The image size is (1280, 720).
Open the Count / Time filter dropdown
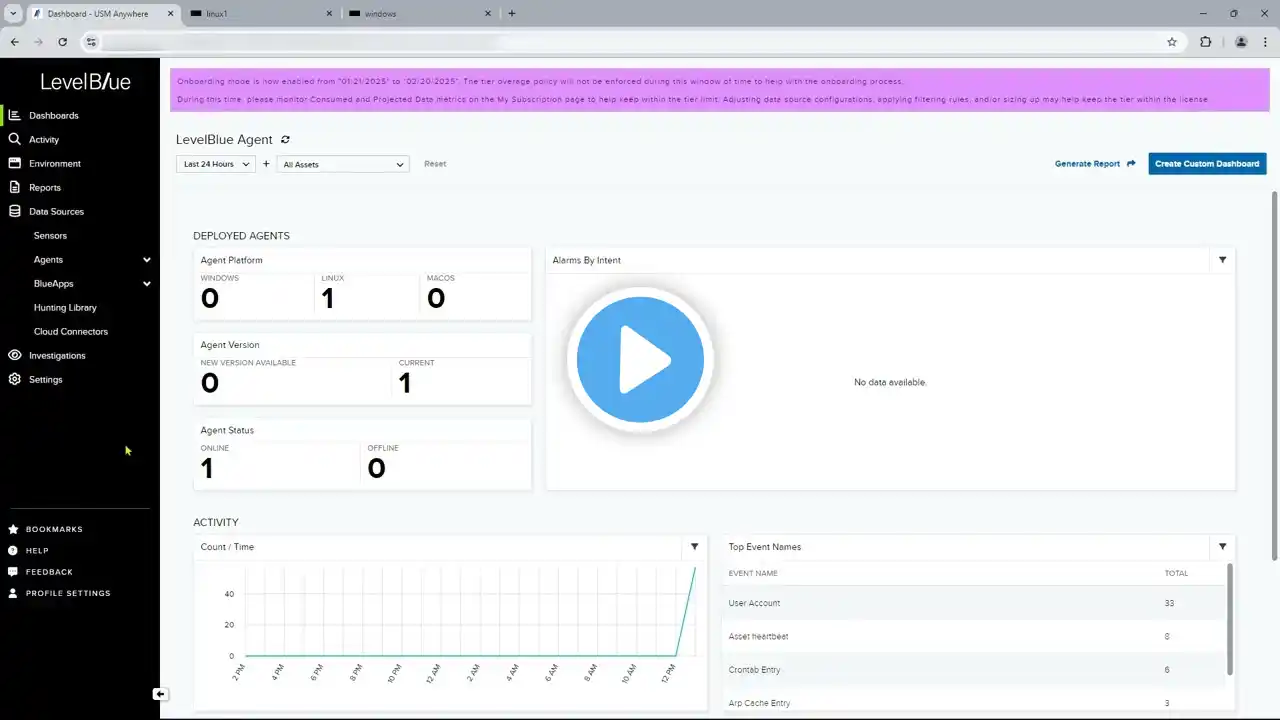694,547
